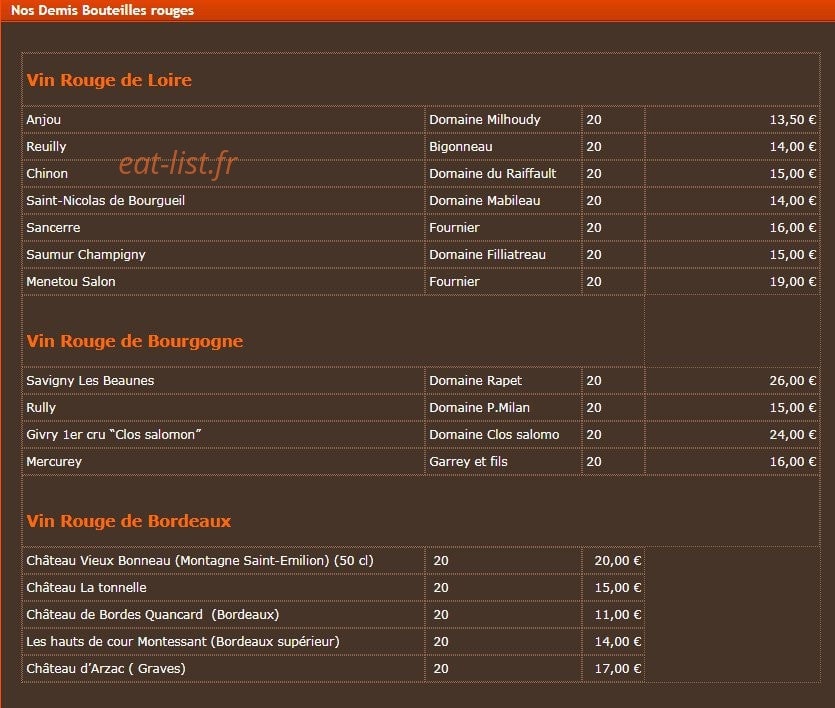Click 'Château de Bordes Quancard' 11,00 € price
This screenshot has height=708, width=835.
click(618, 615)
